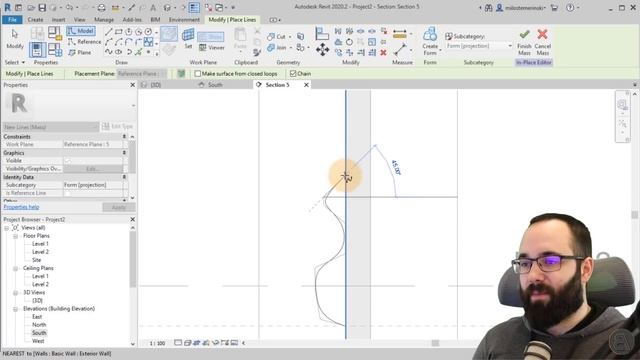
Task: Collapse the Ceiling Plans tree node
Action: [x=15, y=268]
